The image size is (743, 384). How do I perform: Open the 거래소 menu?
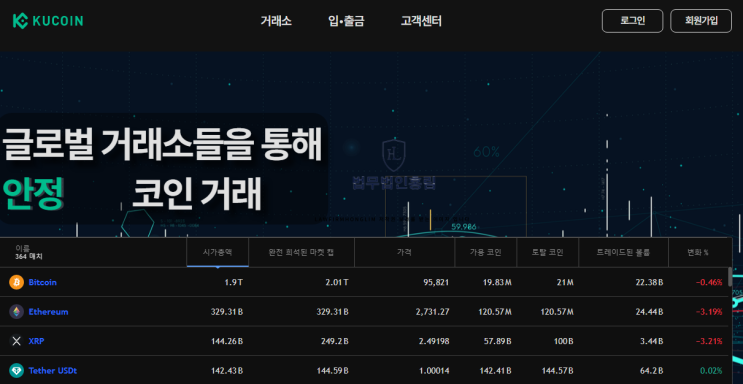[276, 21]
